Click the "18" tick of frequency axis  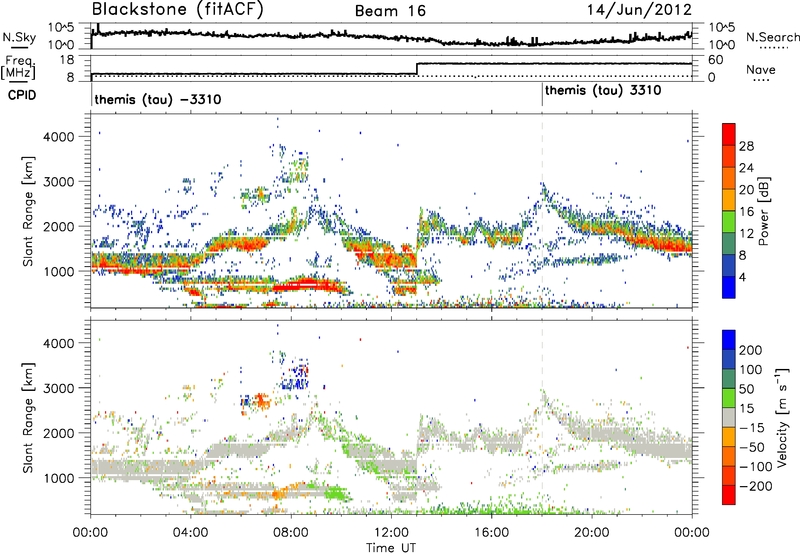pos(66,60)
